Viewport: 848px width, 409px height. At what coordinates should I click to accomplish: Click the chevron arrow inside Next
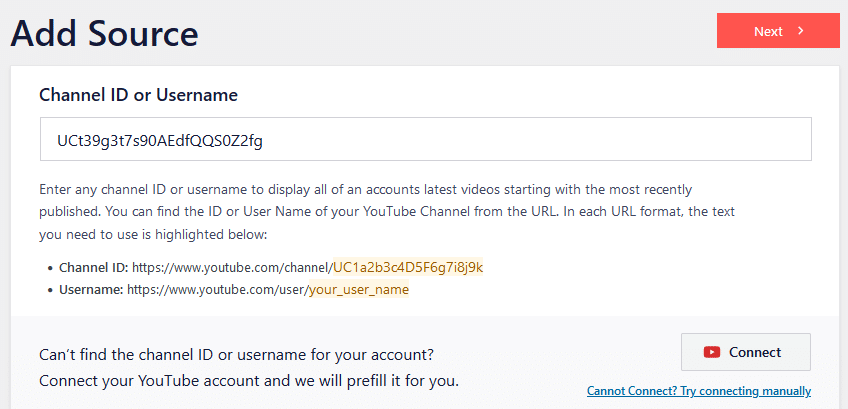click(801, 31)
